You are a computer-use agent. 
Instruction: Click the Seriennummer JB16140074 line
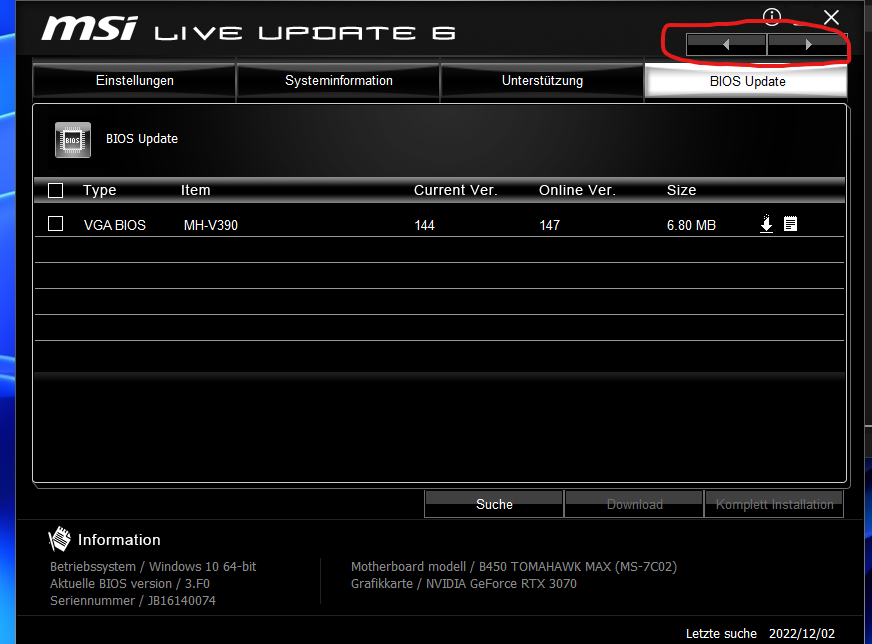pyautogui.click(x=132, y=601)
